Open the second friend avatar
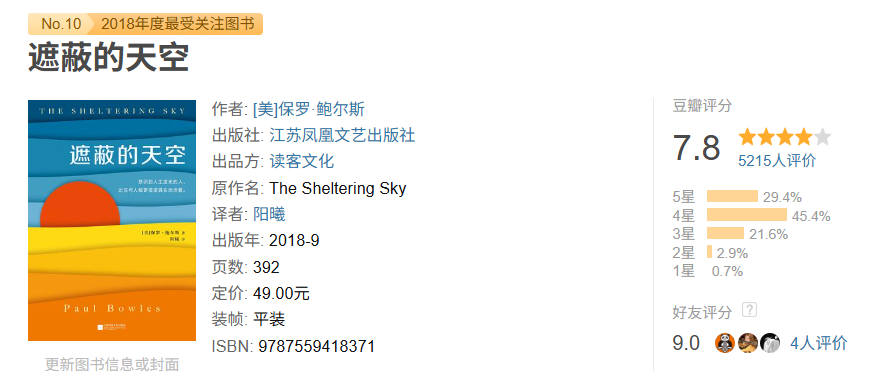Image resolution: width=883 pixels, height=392 pixels. pos(747,343)
